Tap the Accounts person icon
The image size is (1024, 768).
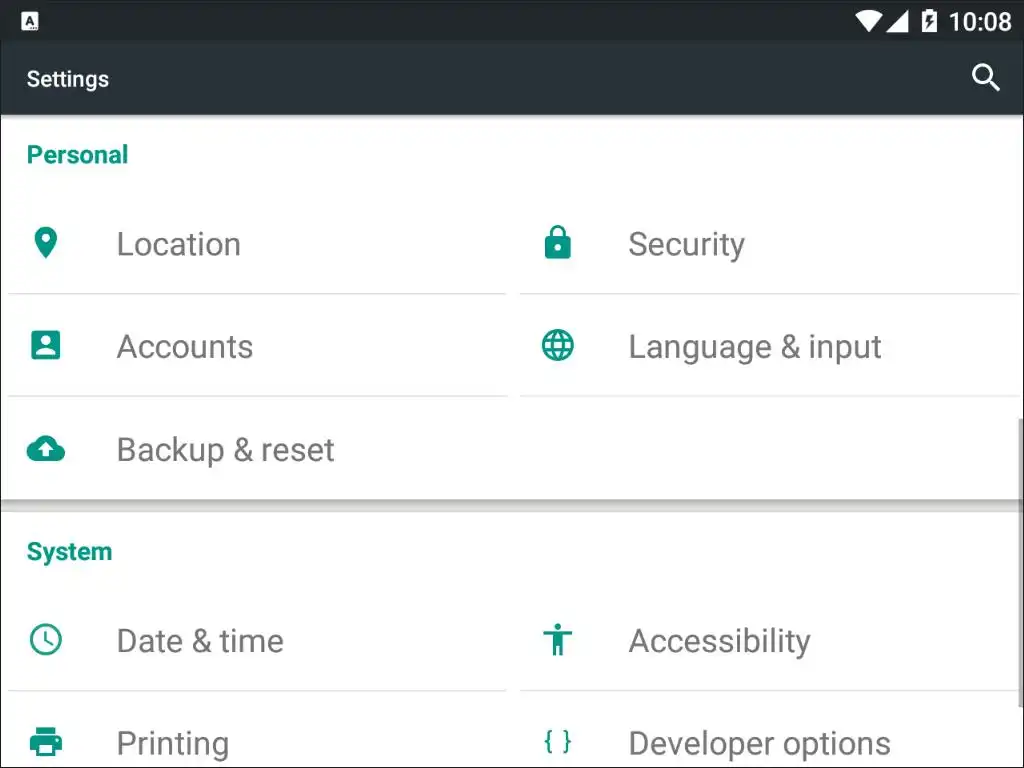point(46,346)
